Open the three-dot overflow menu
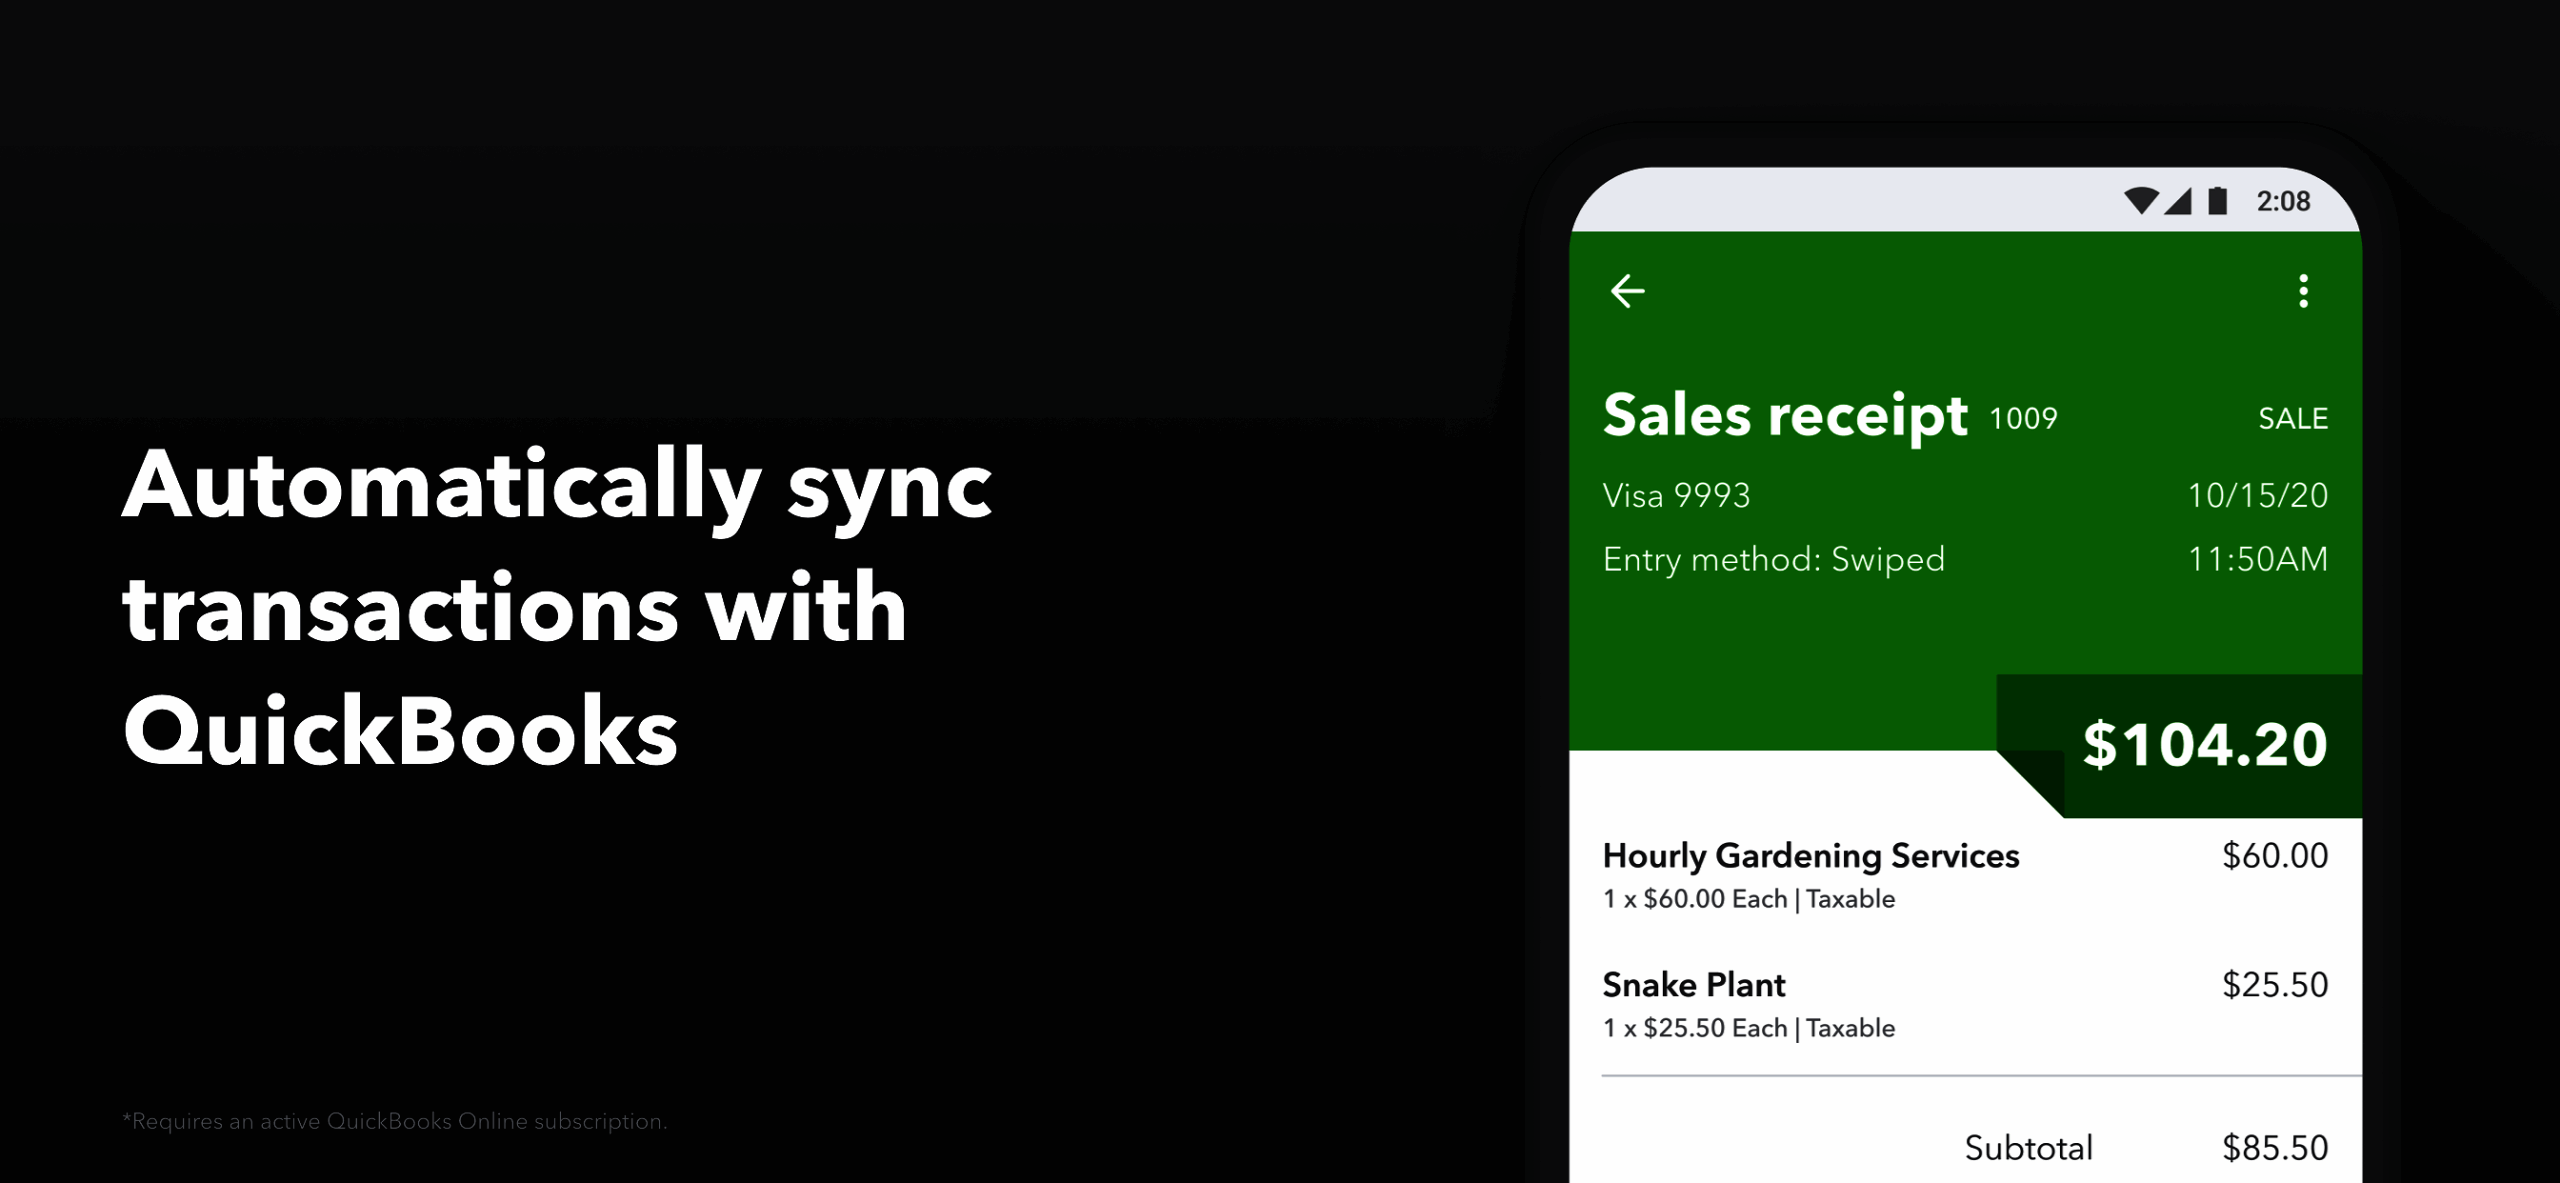 tap(2303, 291)
